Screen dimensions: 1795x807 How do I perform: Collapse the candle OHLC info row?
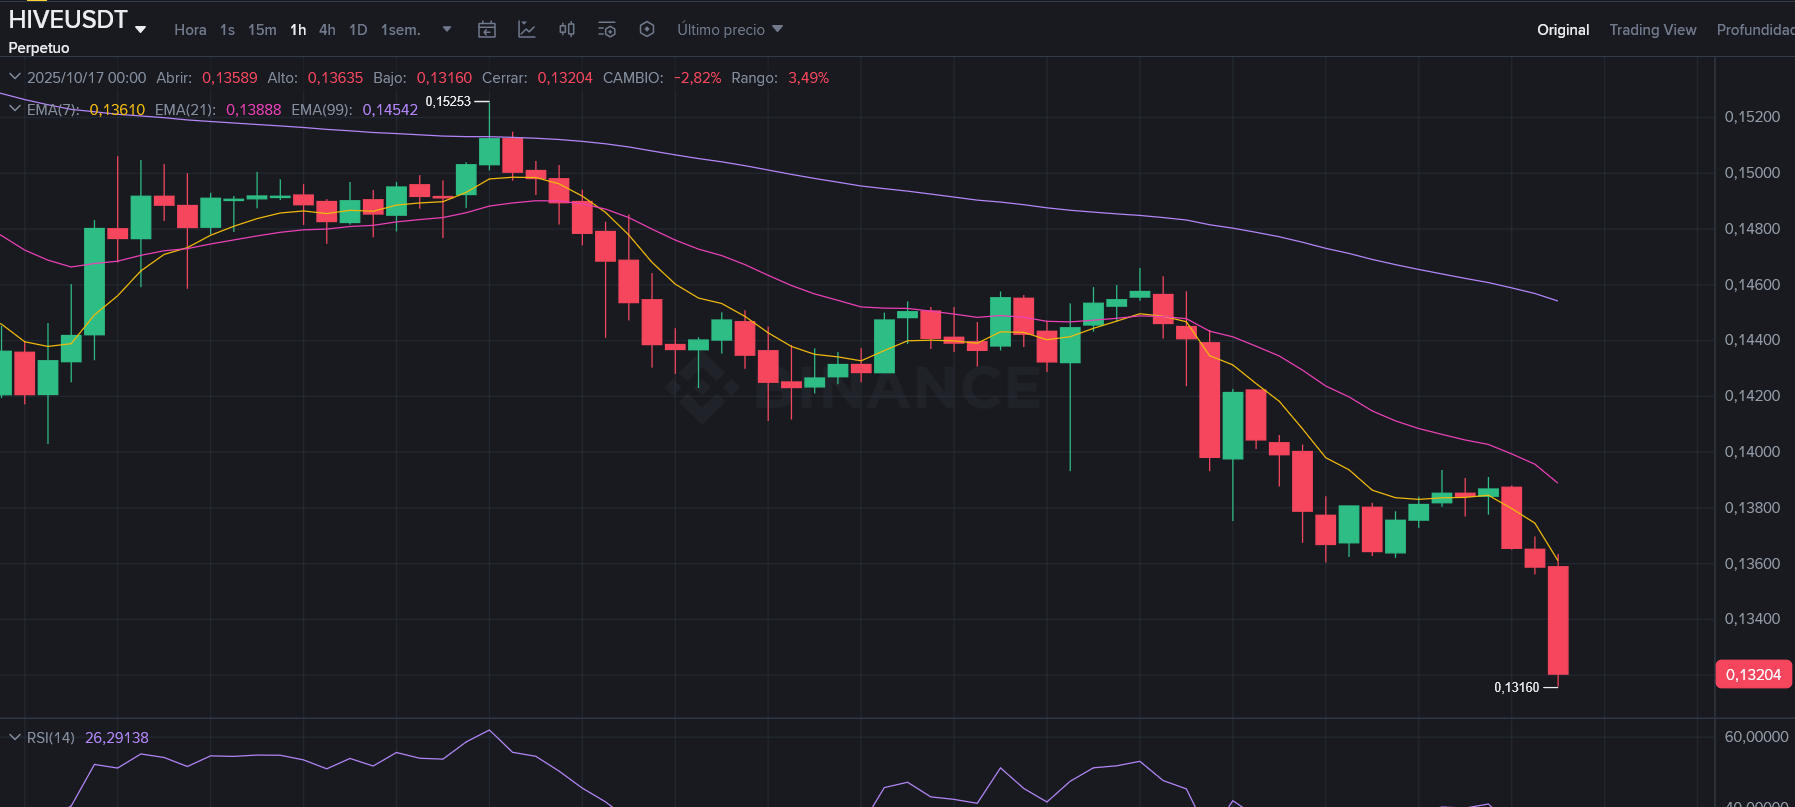tap(15, 77)
